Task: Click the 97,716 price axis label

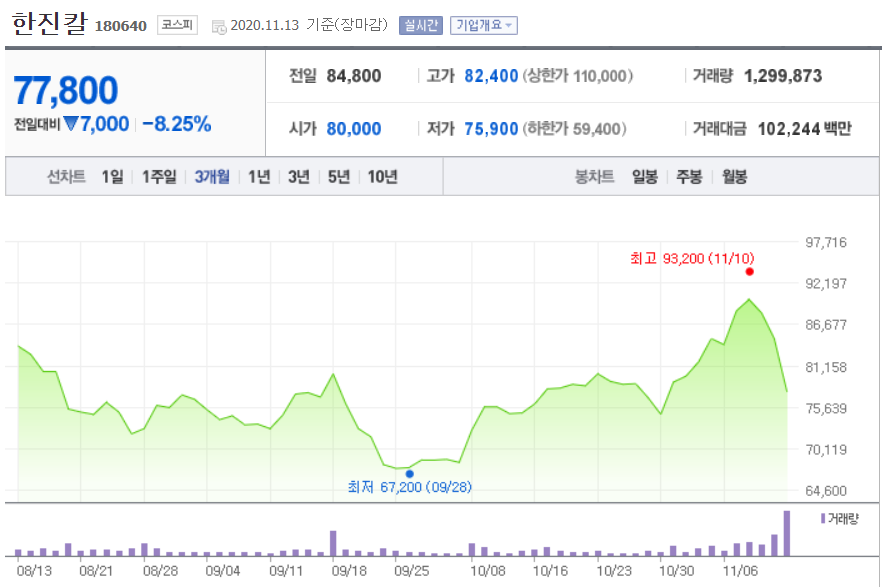Action: point(826,242)
